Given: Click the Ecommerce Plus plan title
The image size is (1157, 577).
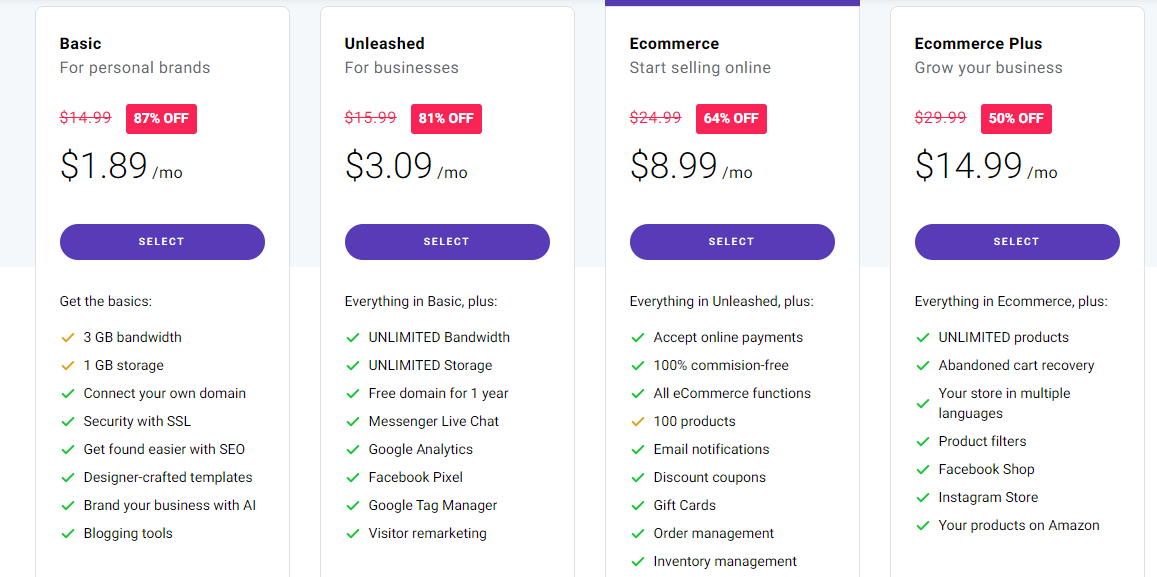Looking at the screenshot, I should coord(978,44).
